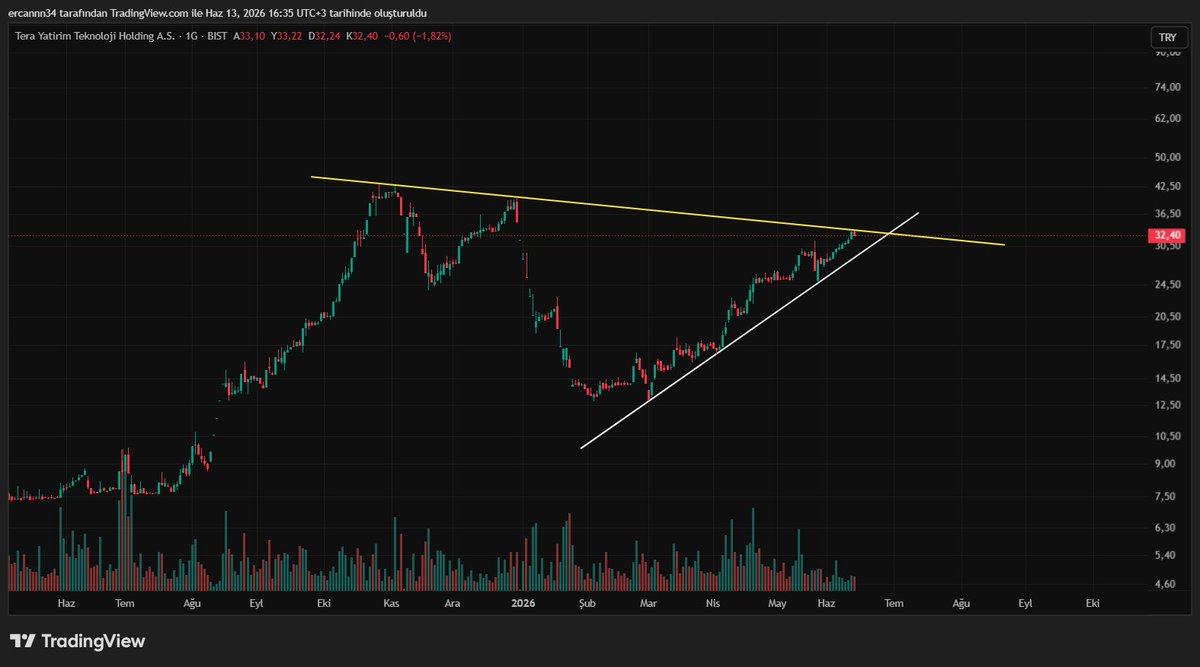The image size is (1200, 667).
Task: Click the 12,50 price axis label
Action: pyautogui.click(x=1168, y=404)
